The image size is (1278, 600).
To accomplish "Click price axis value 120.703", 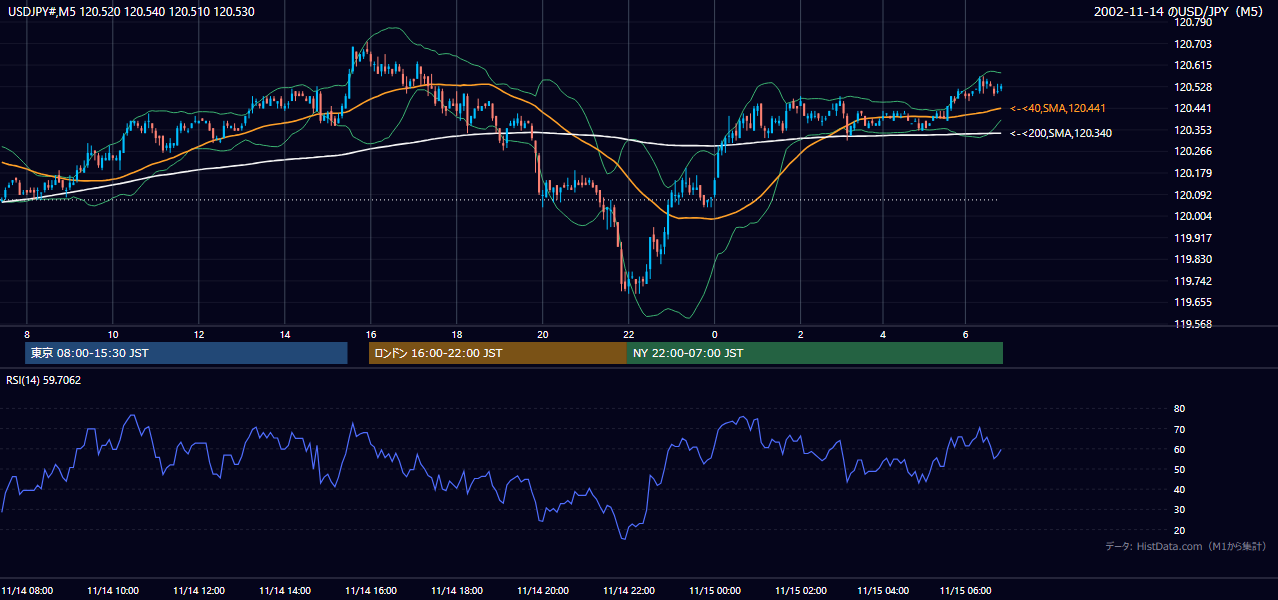I will point(1193,44).
